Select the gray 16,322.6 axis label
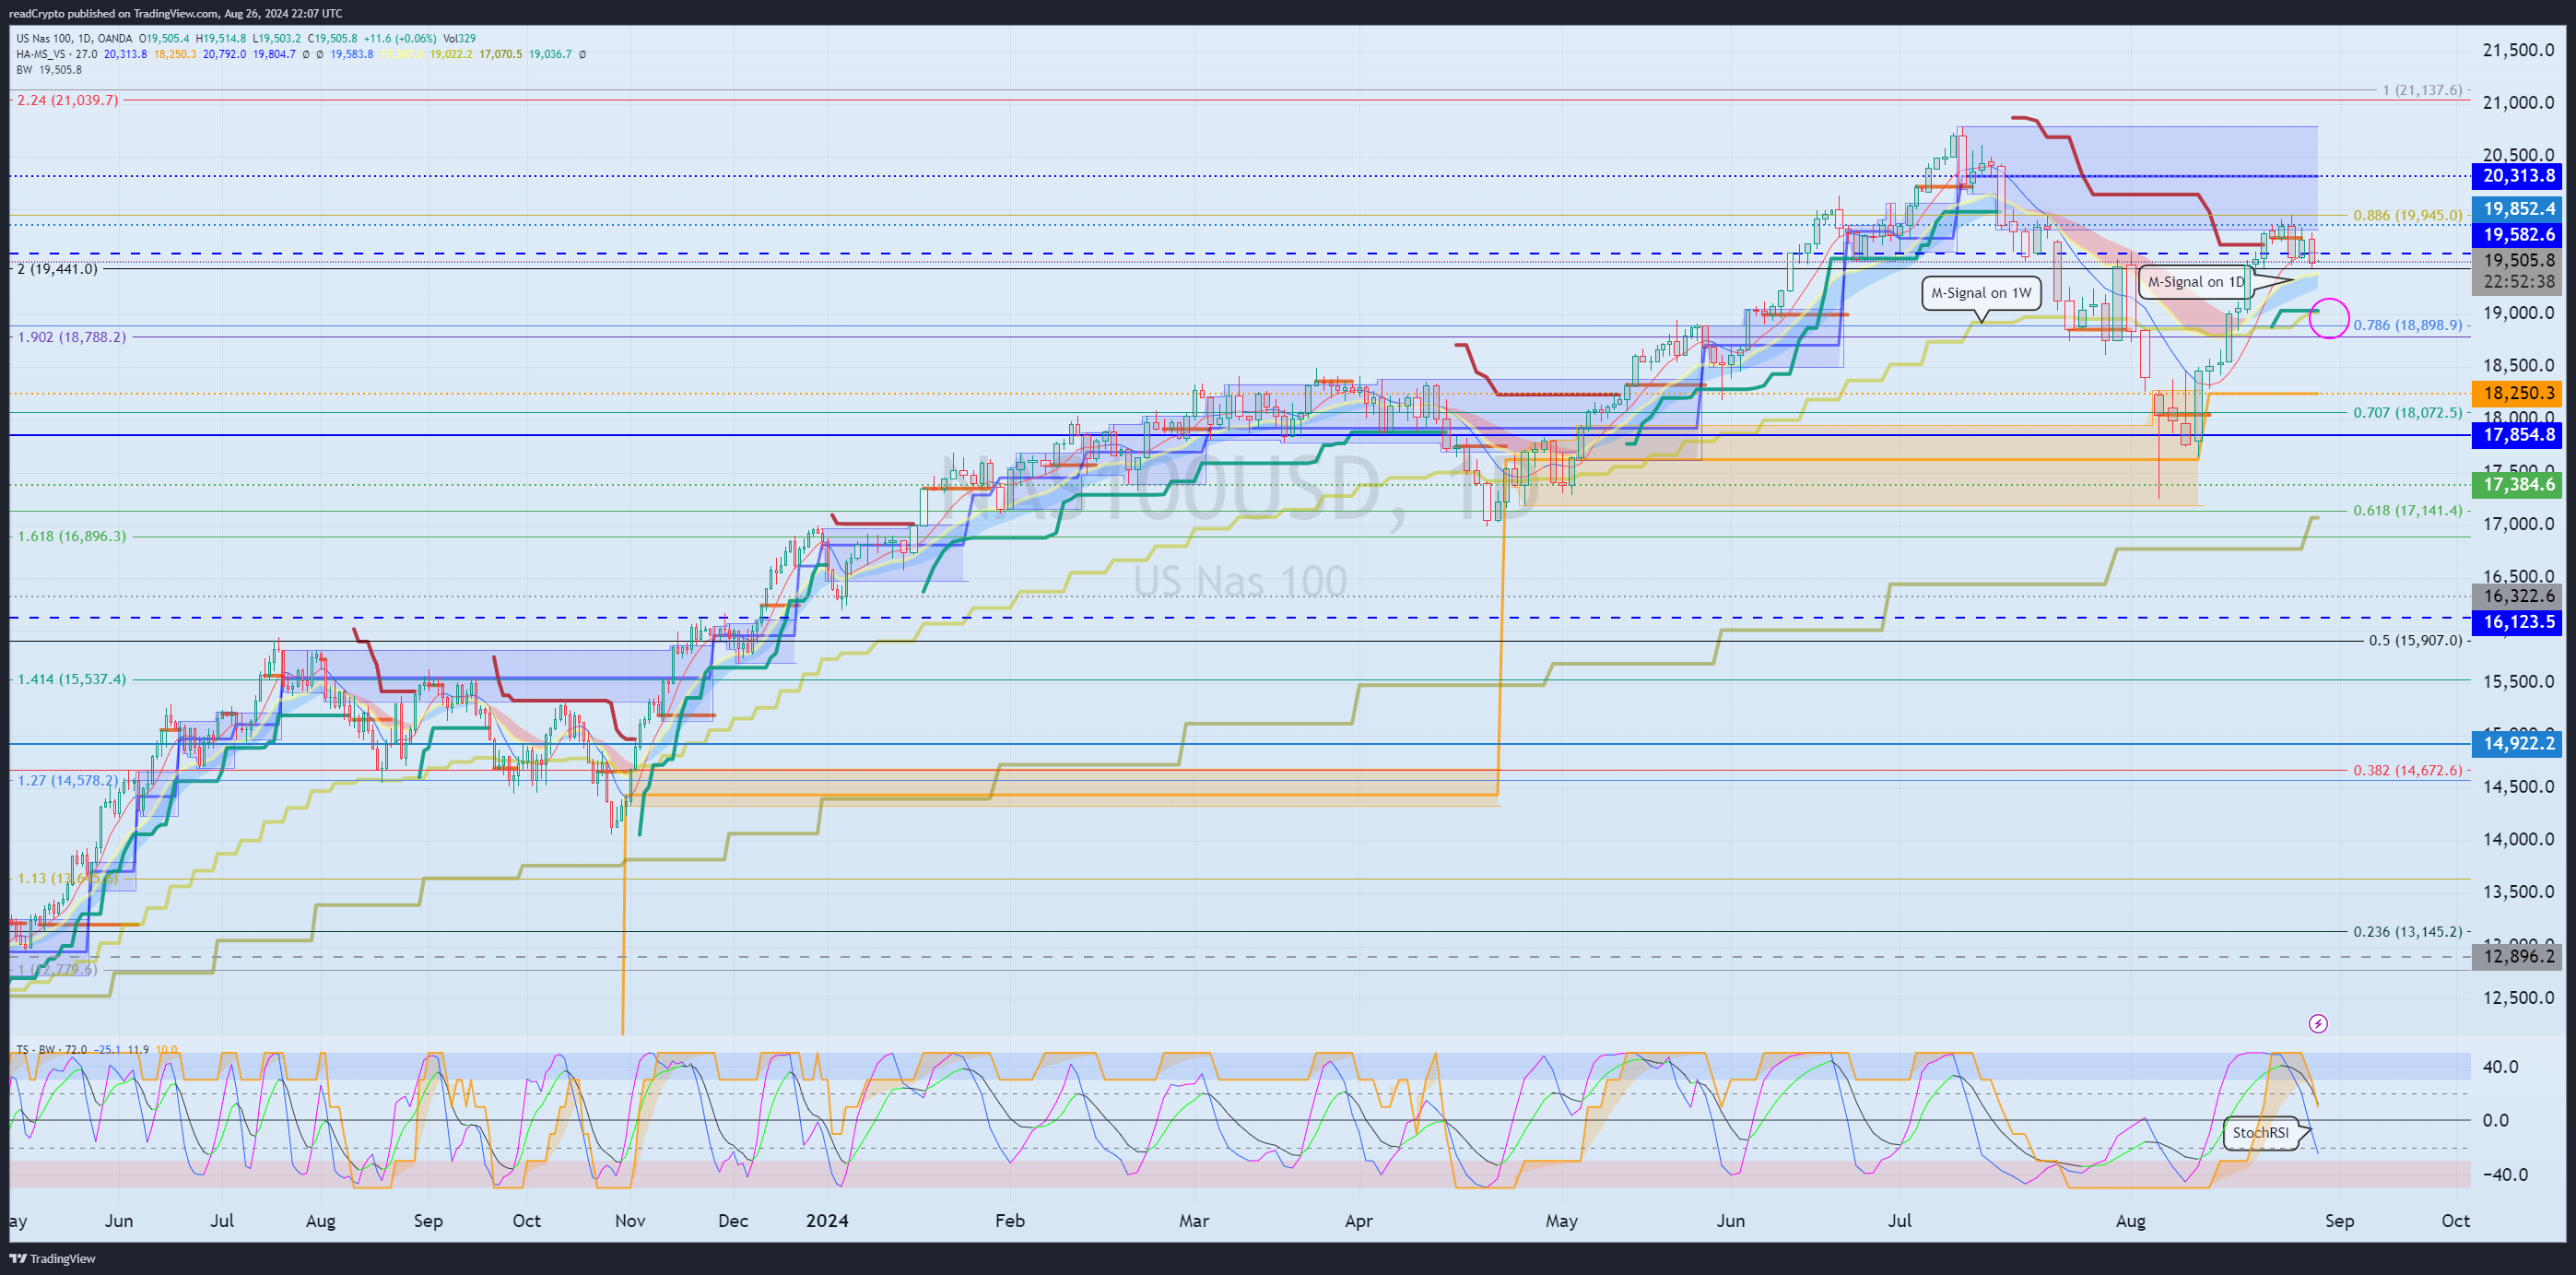 pos(2517,596)
